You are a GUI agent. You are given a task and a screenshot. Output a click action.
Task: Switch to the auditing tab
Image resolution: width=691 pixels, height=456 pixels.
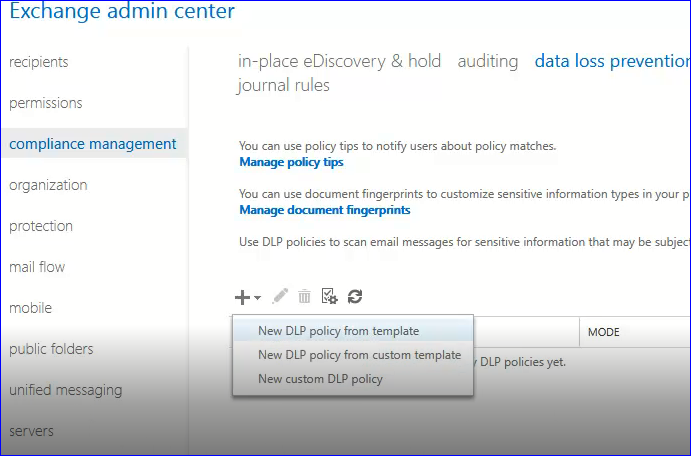488,61
